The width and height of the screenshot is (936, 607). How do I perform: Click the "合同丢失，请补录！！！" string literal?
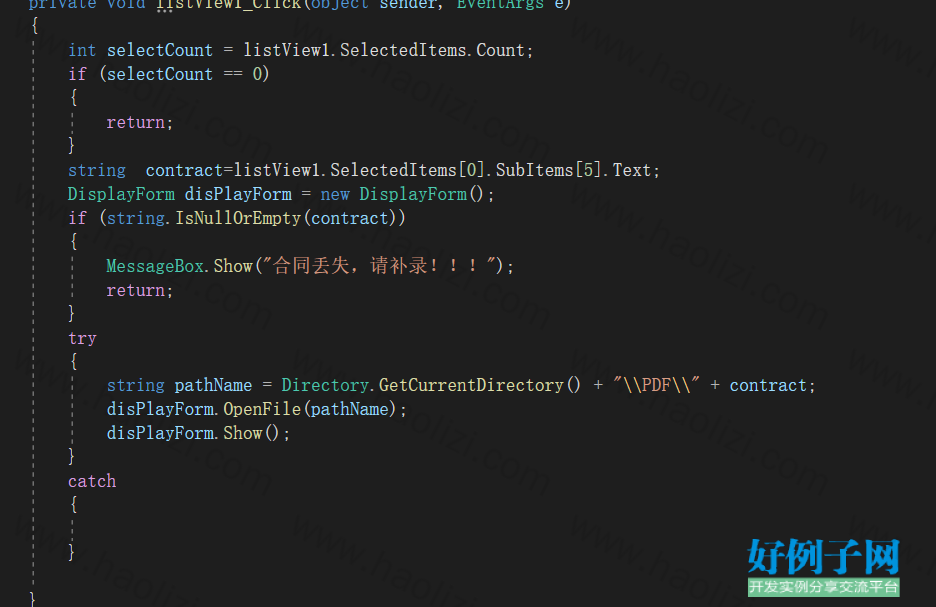point(380,266)
